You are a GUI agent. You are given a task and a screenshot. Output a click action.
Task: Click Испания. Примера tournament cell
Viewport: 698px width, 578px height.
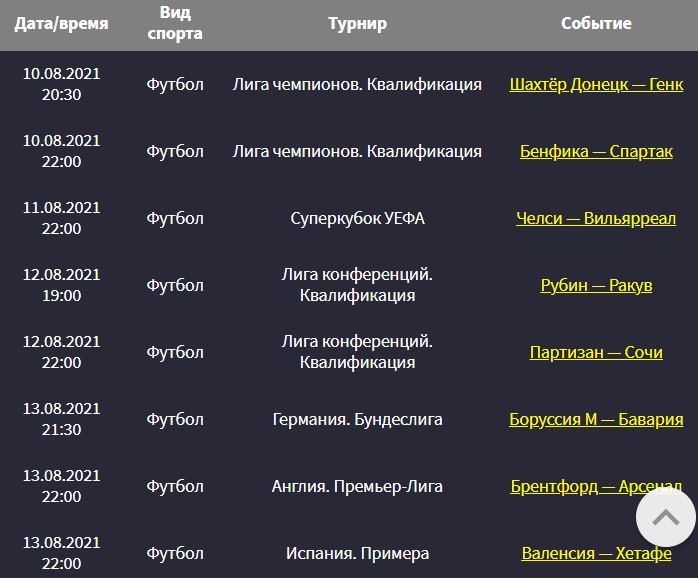click(357, 553)
